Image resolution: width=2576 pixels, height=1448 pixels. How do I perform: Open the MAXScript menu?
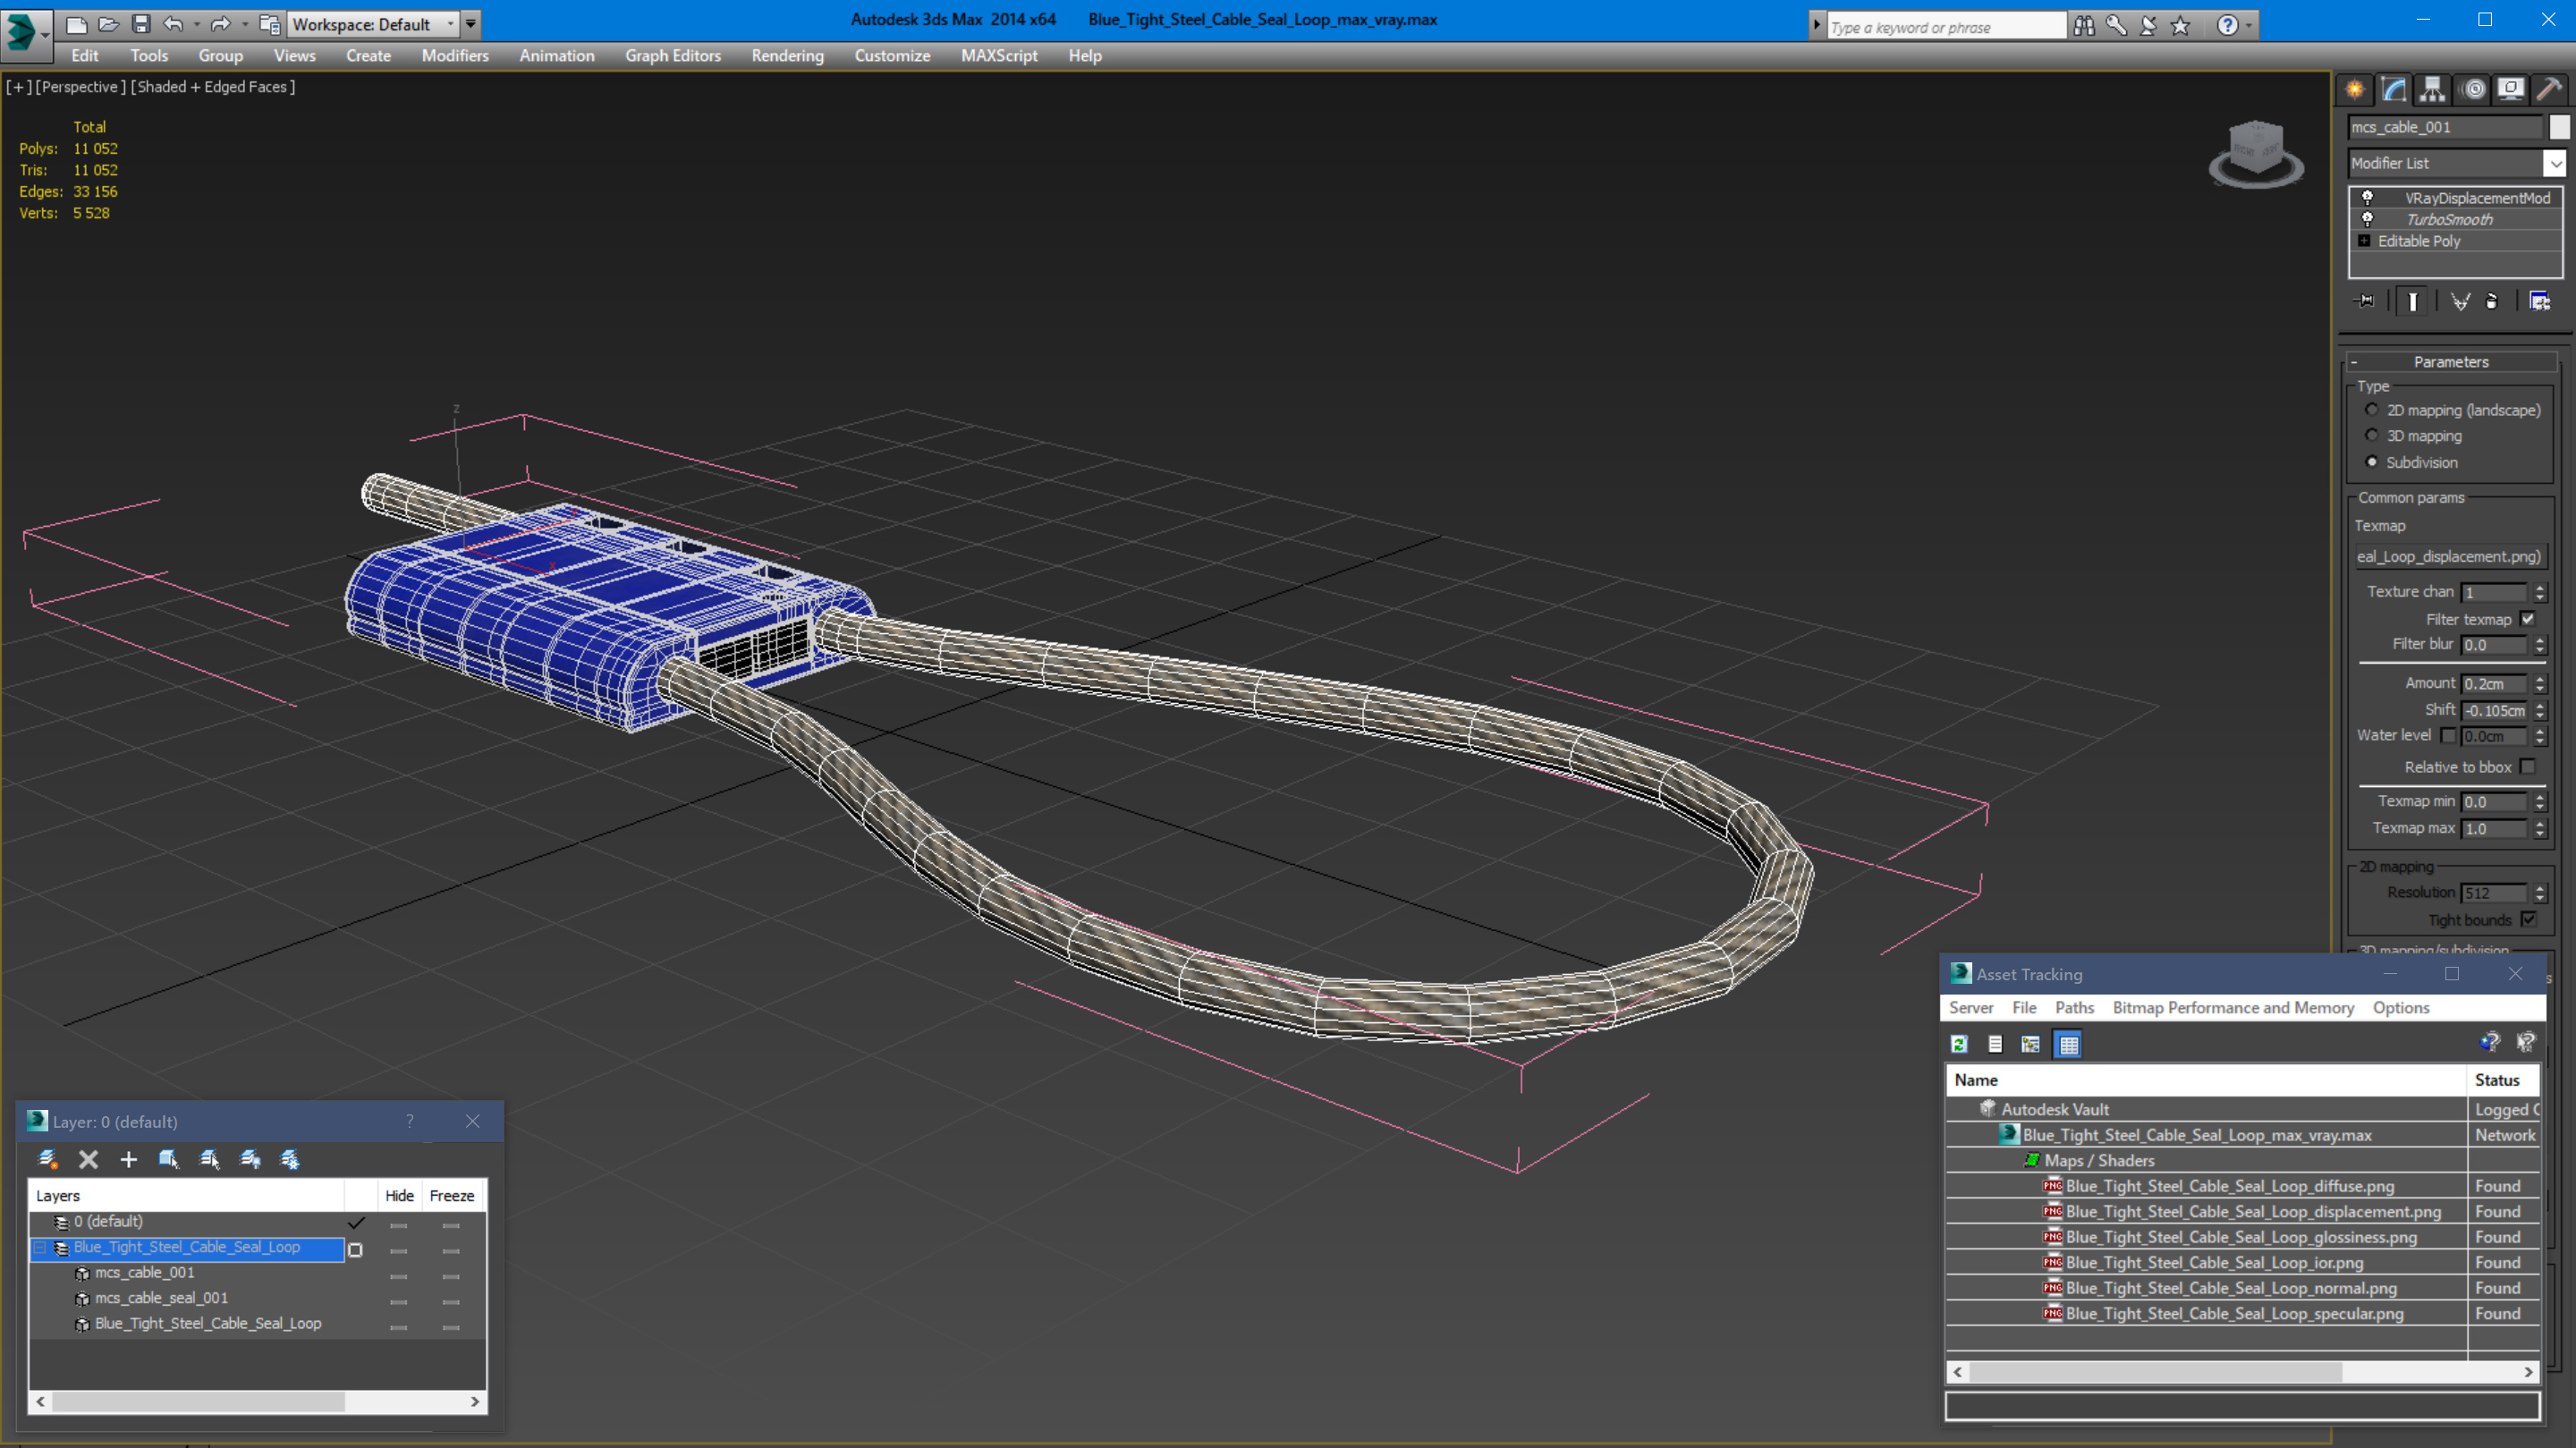[999, 56]
